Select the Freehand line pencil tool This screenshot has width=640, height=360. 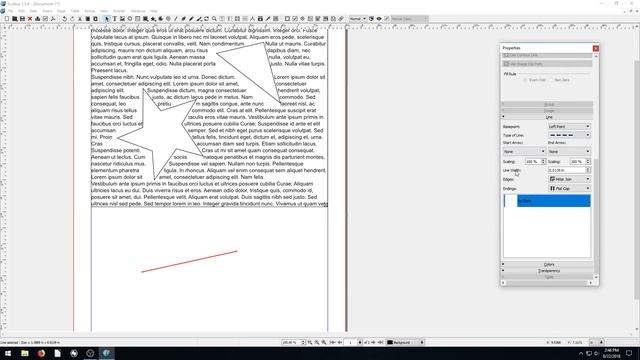tap(191, 19)
